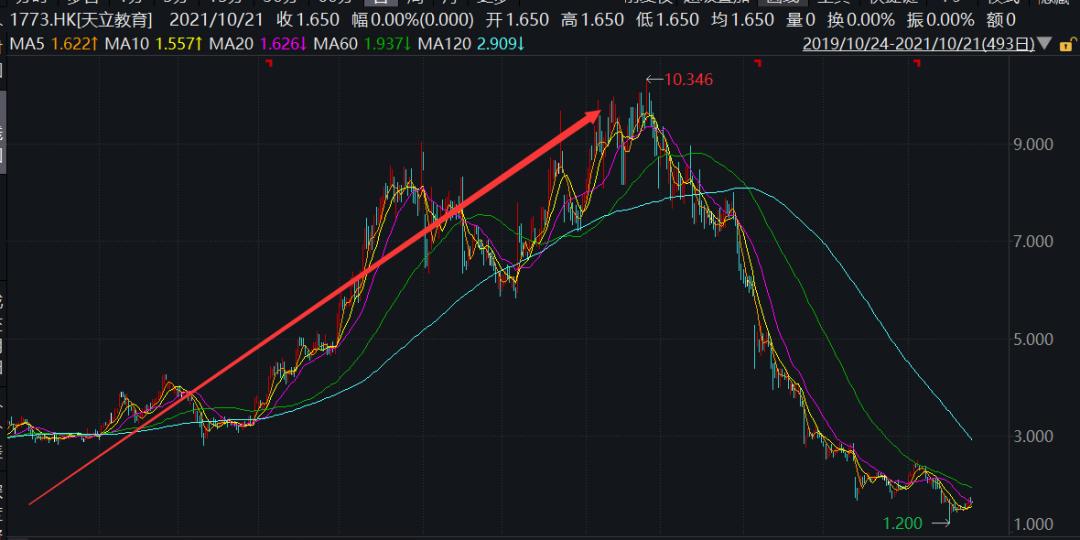1080x540 pixels.
Task: Click the 1773.HK[天立教育] stock title
Action: point(80,20)
